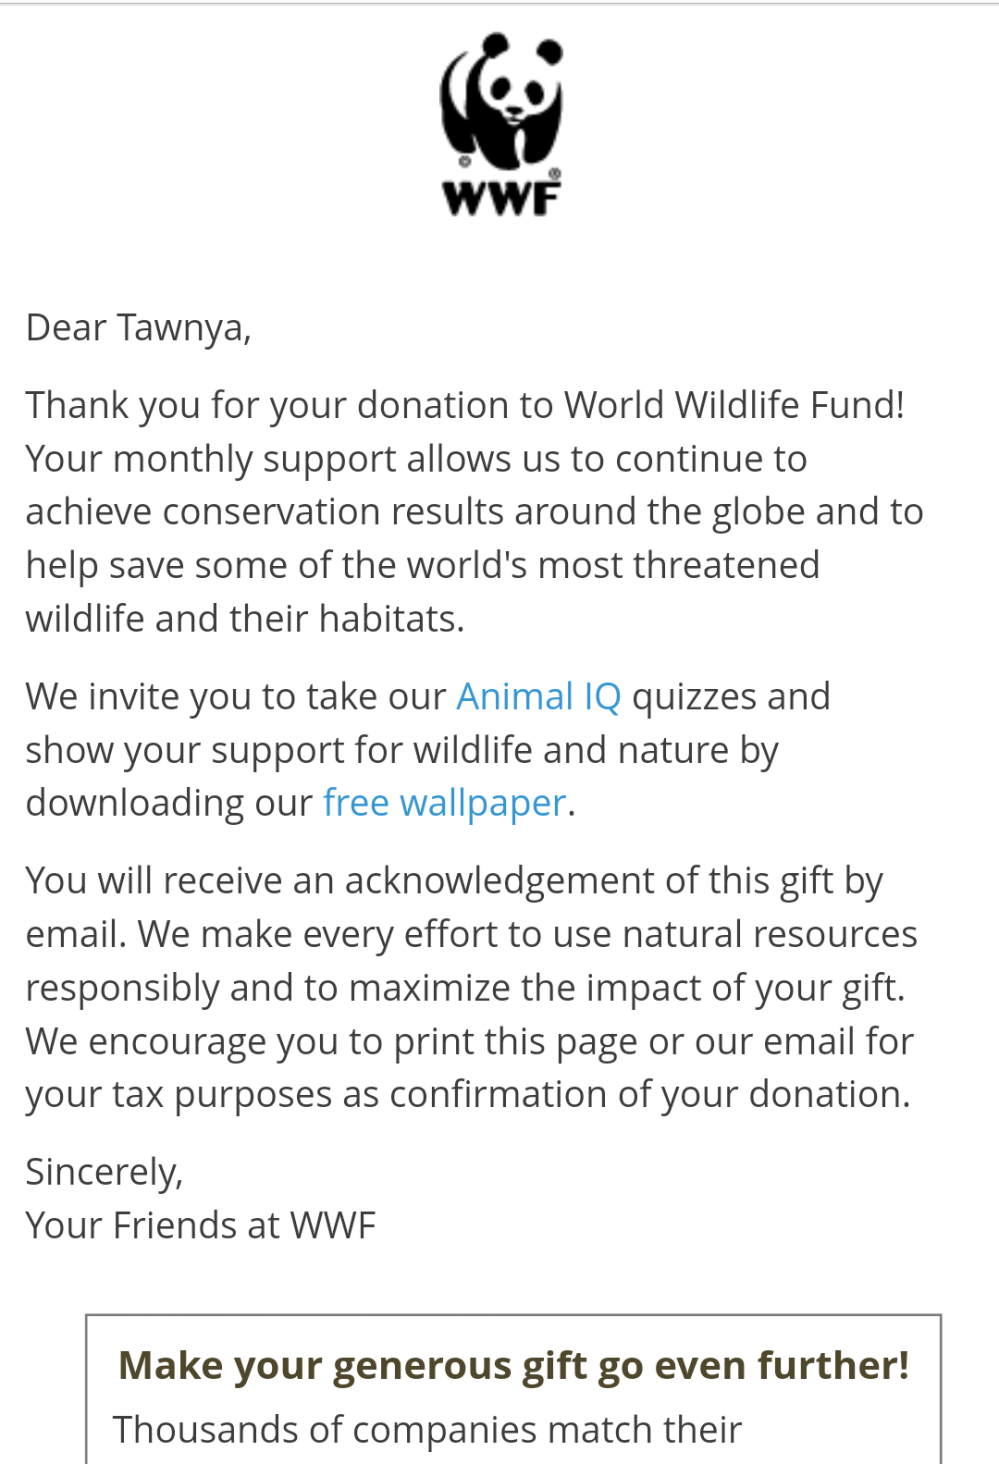Click the 'achieve conservation results' text line
Viewport: 999px width, 1464px height.
[474, 512]
